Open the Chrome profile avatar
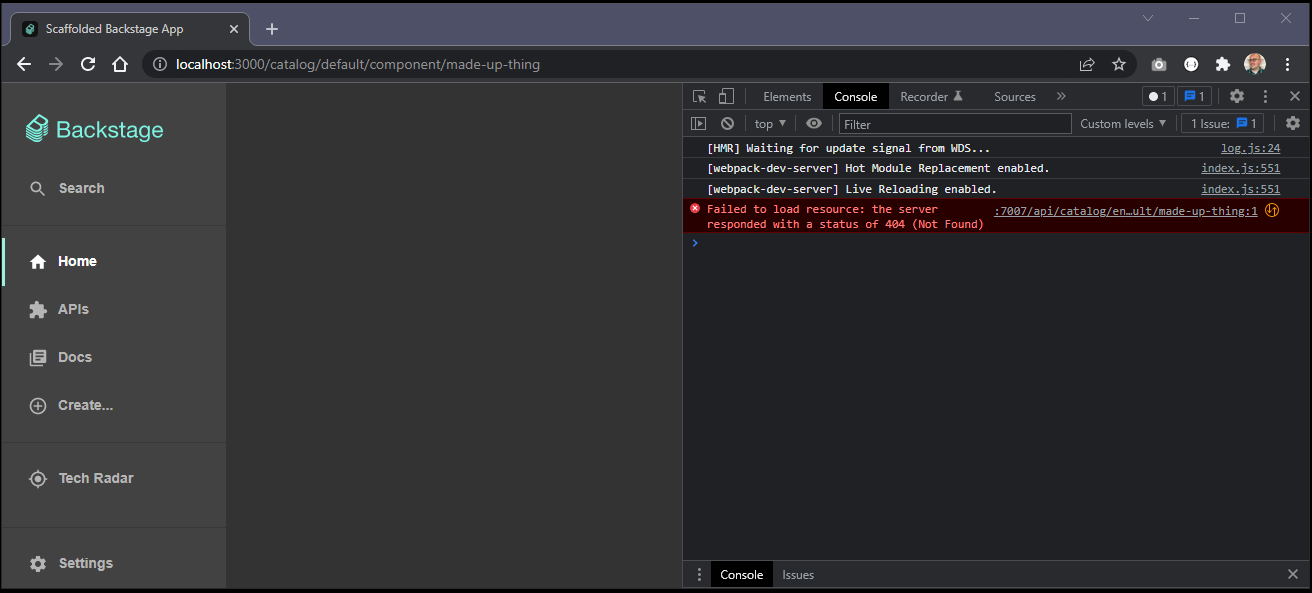The image size is (1312, 593). click(1254, 64)
